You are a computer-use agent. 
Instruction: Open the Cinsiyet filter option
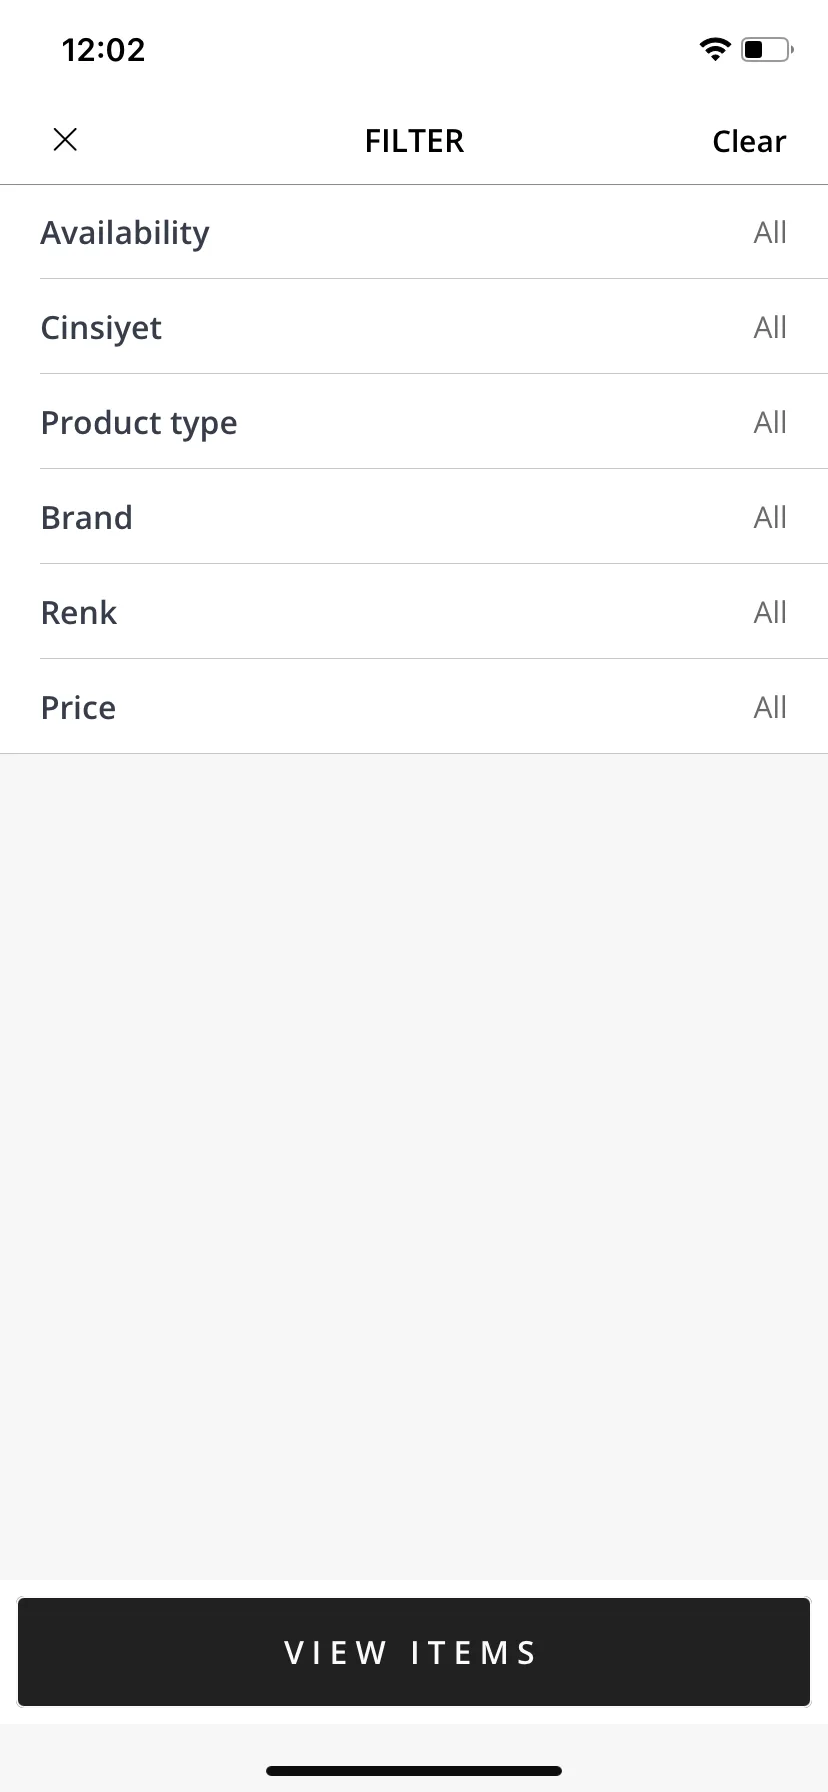[x=414, y=327]
